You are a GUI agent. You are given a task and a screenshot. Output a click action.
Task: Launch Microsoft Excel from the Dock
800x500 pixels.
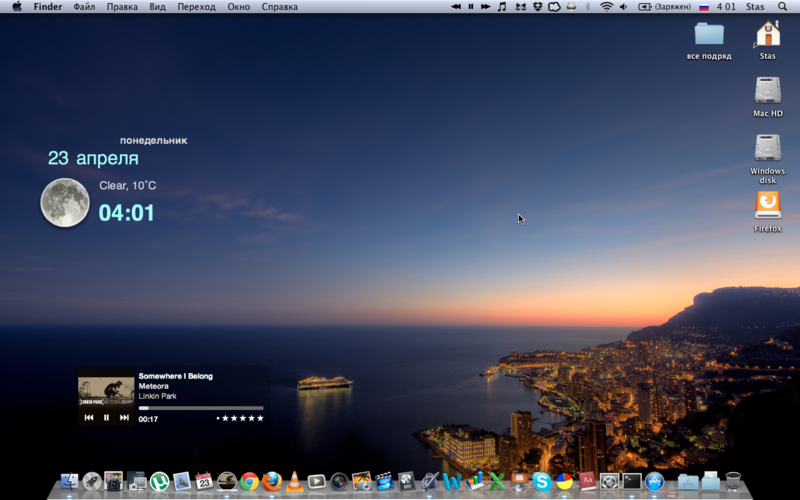click(x=496, y=481)
